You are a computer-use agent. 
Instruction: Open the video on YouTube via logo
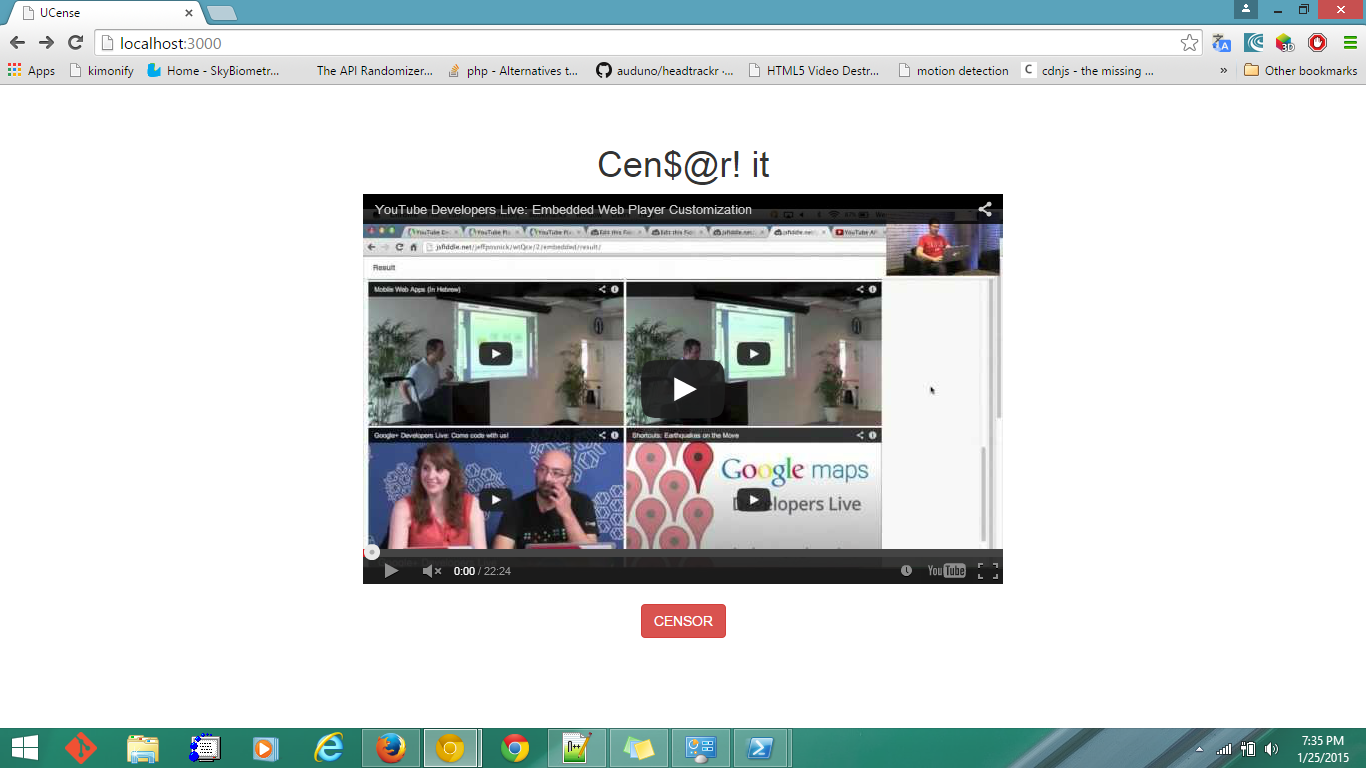tap(946, 571)
